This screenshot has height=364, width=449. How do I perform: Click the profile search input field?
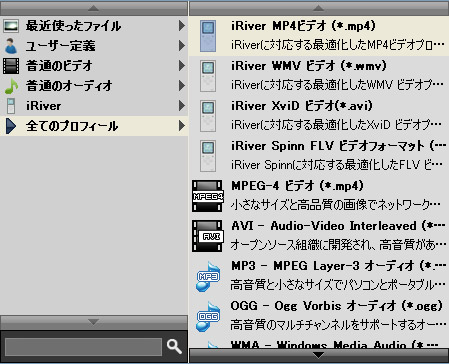coord(83,347)
